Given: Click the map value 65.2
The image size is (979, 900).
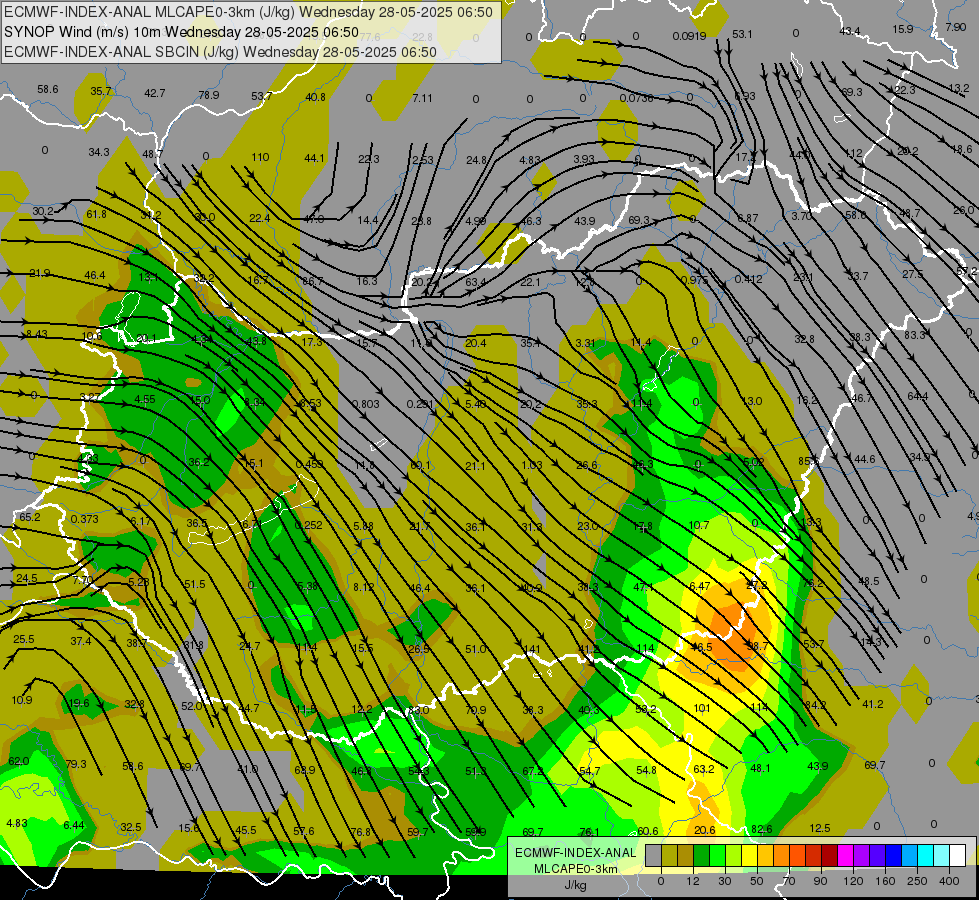Looking at the screenshot, I should click(x=29, y=517).
